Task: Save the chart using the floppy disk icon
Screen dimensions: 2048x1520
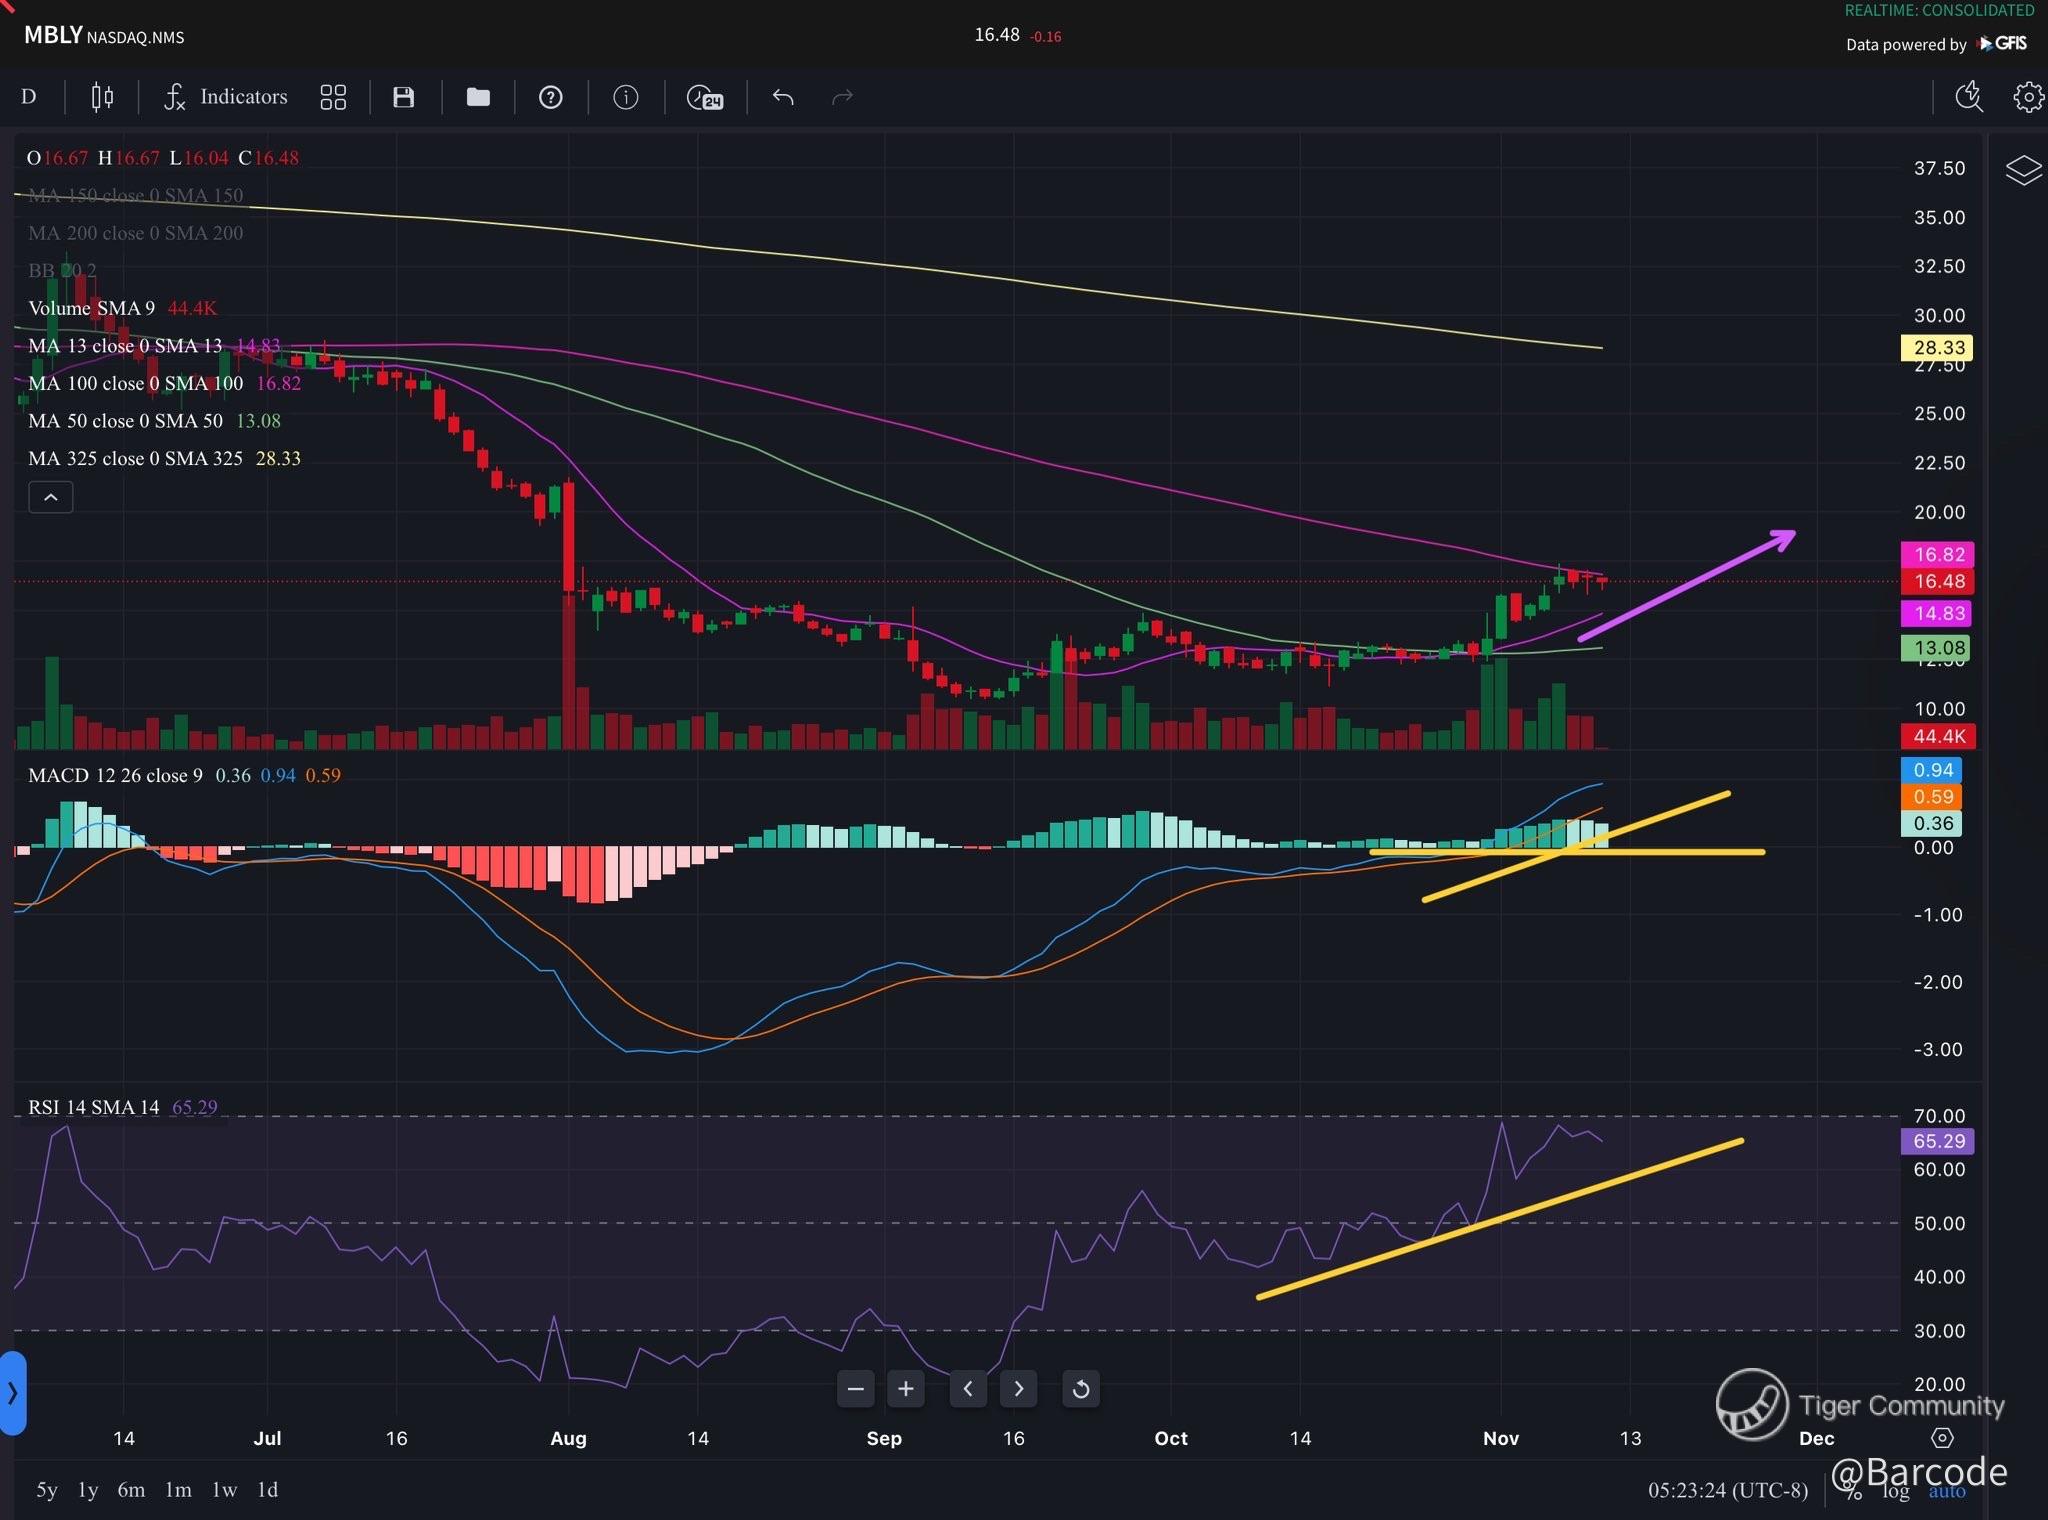Action: click(x=404, y=97)
